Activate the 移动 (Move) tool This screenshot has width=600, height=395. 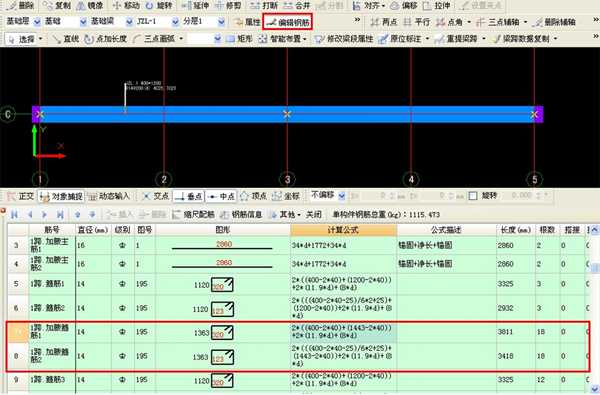point(126,5)
